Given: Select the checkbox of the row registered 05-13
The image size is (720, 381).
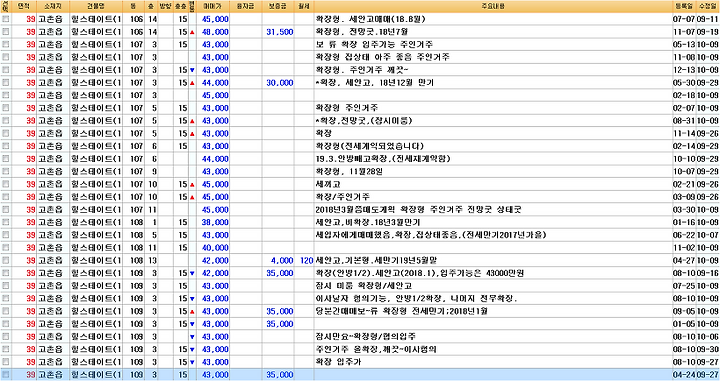Looking at the screenshot, I should [x=6, y=45].
